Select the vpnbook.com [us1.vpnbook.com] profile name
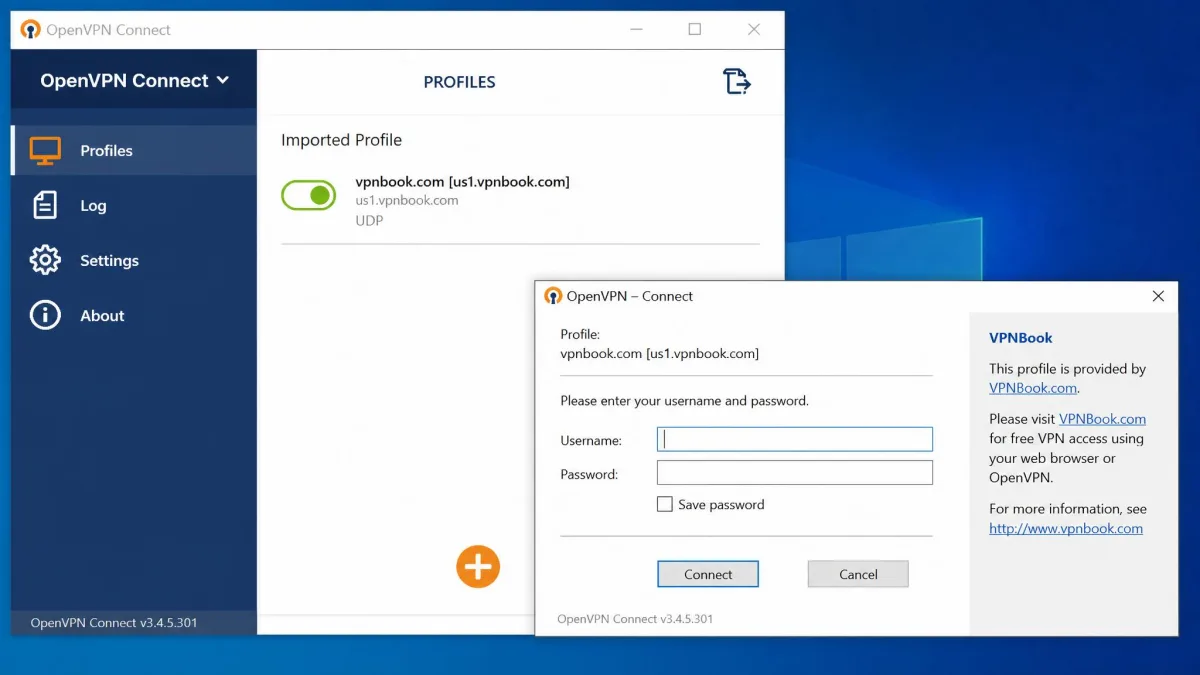This screenshot has width=1200, height=675. (x=462, y=182)
